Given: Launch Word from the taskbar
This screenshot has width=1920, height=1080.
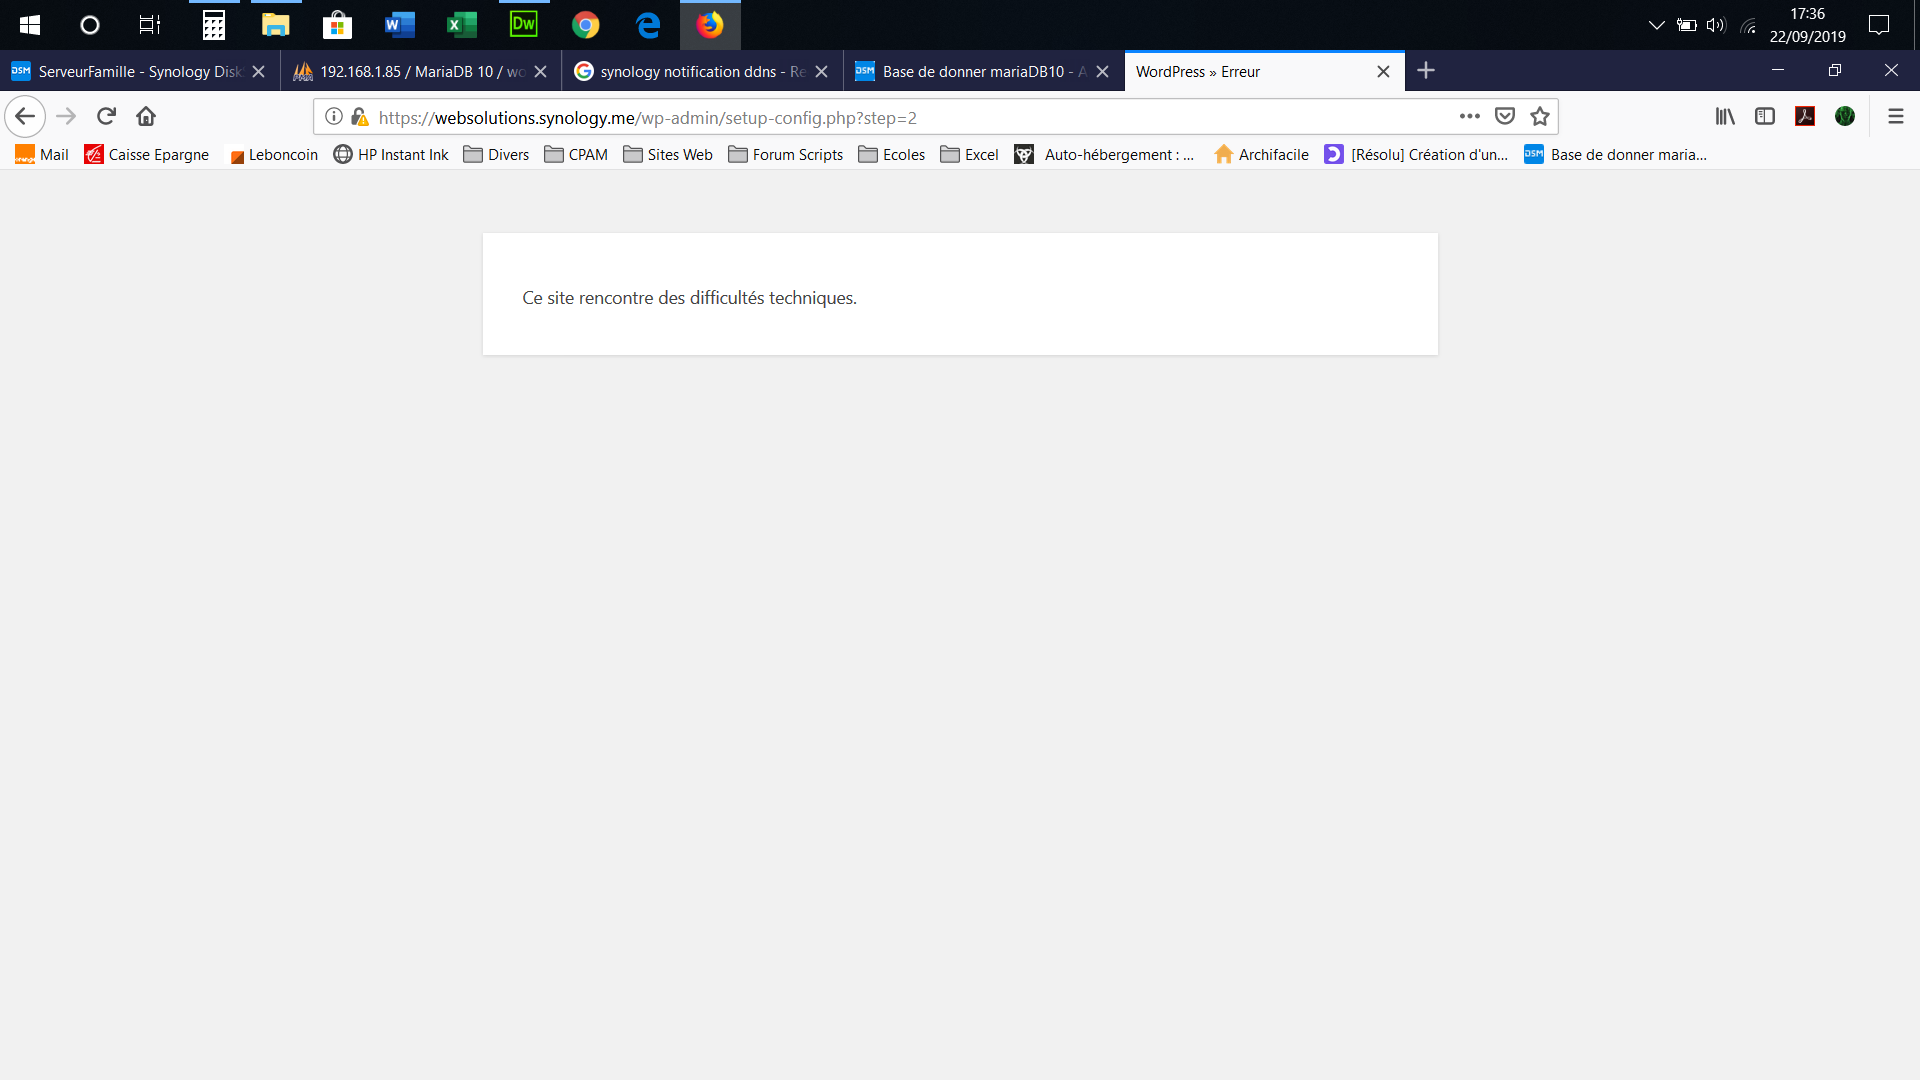Looking at the screenshot, I should pyautogui.click(x=399, y=25).
